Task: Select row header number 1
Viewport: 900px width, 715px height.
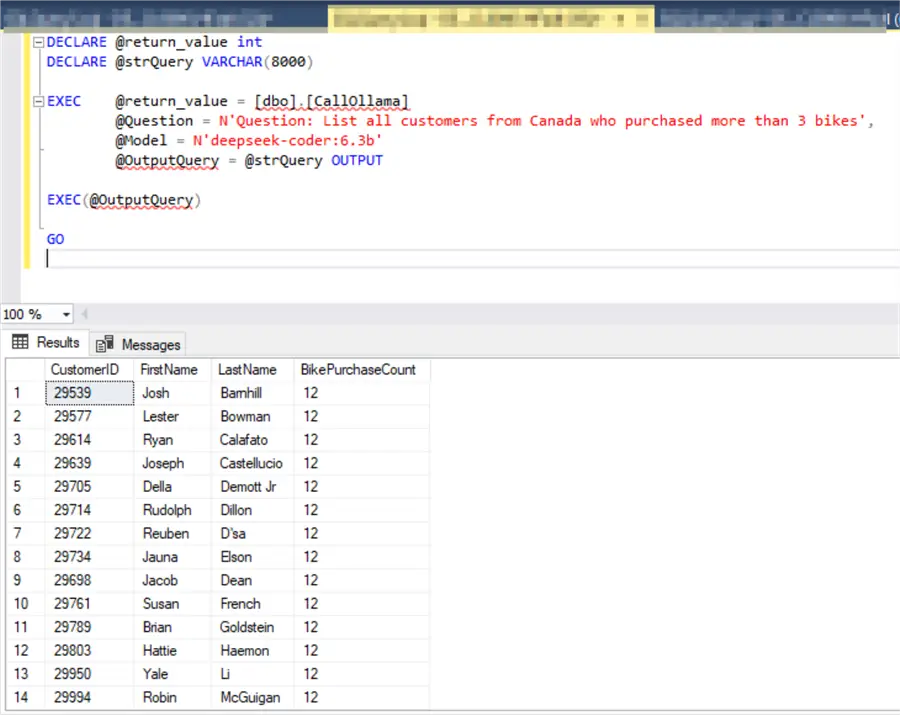Action: tap(25, 393)
